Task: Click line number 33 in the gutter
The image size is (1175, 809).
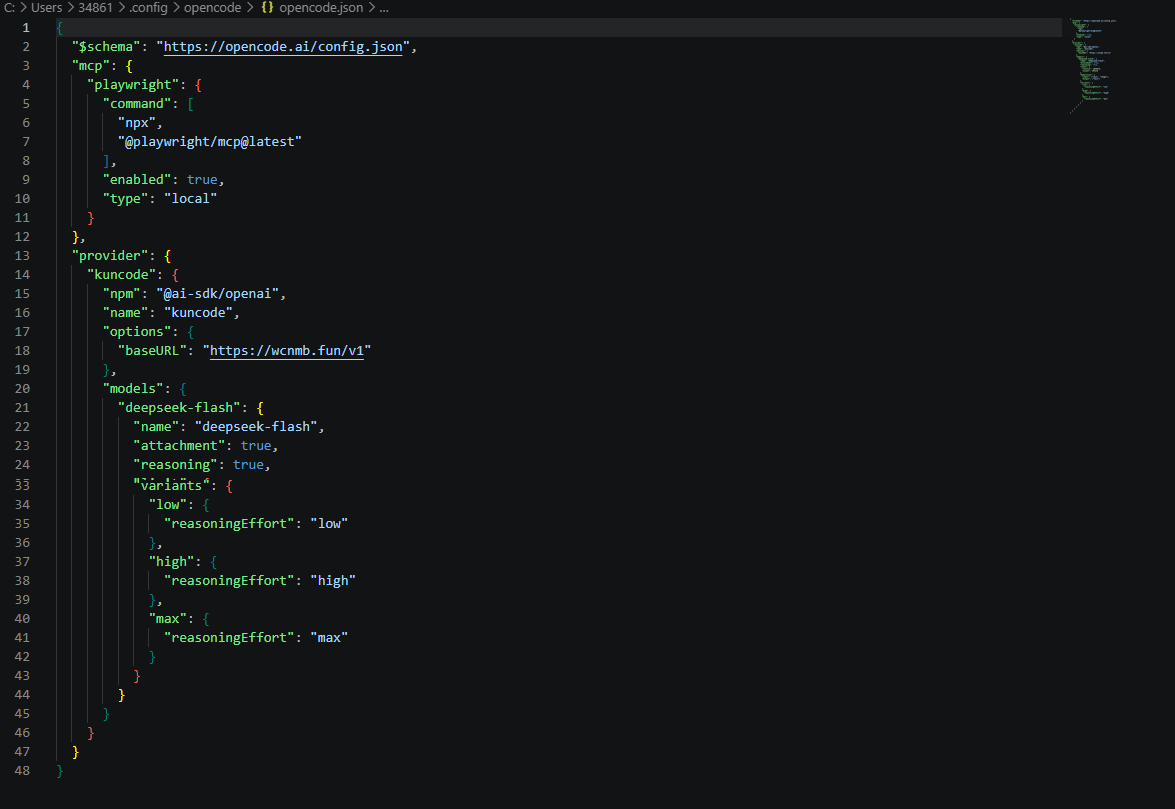Action: point(22,485)
